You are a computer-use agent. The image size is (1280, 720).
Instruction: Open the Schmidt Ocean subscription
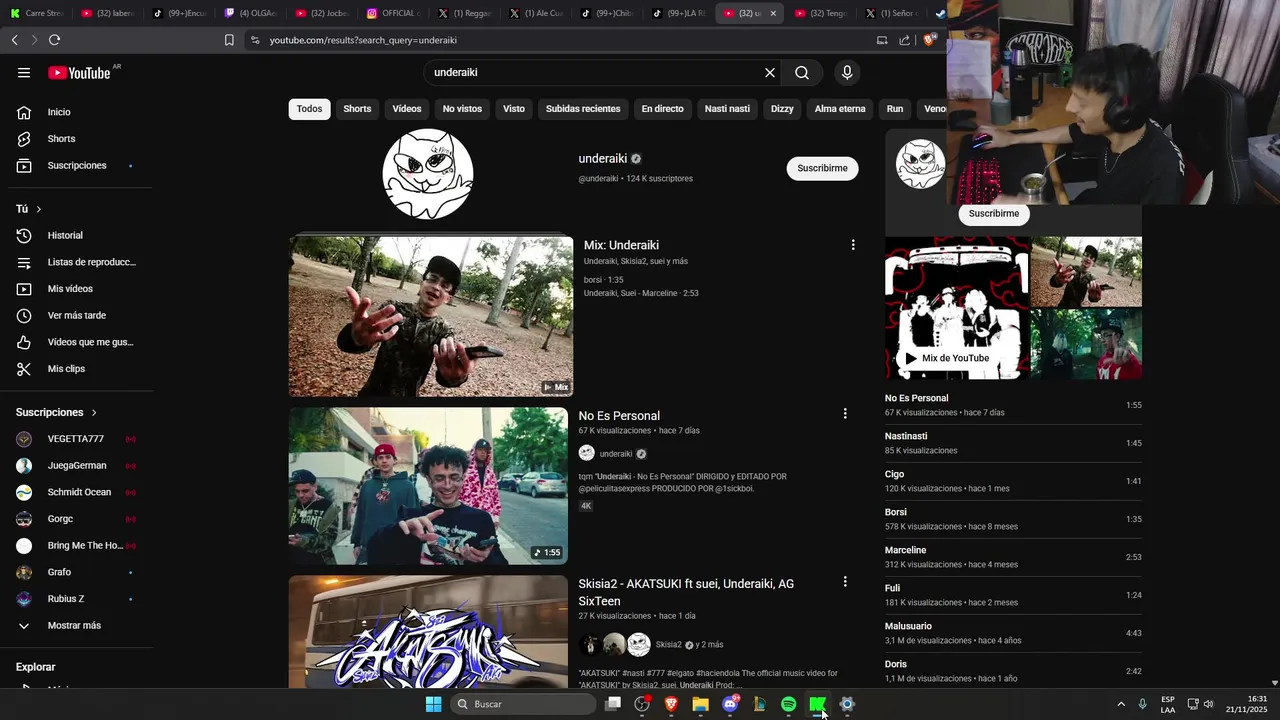click(x=79, y=492)
